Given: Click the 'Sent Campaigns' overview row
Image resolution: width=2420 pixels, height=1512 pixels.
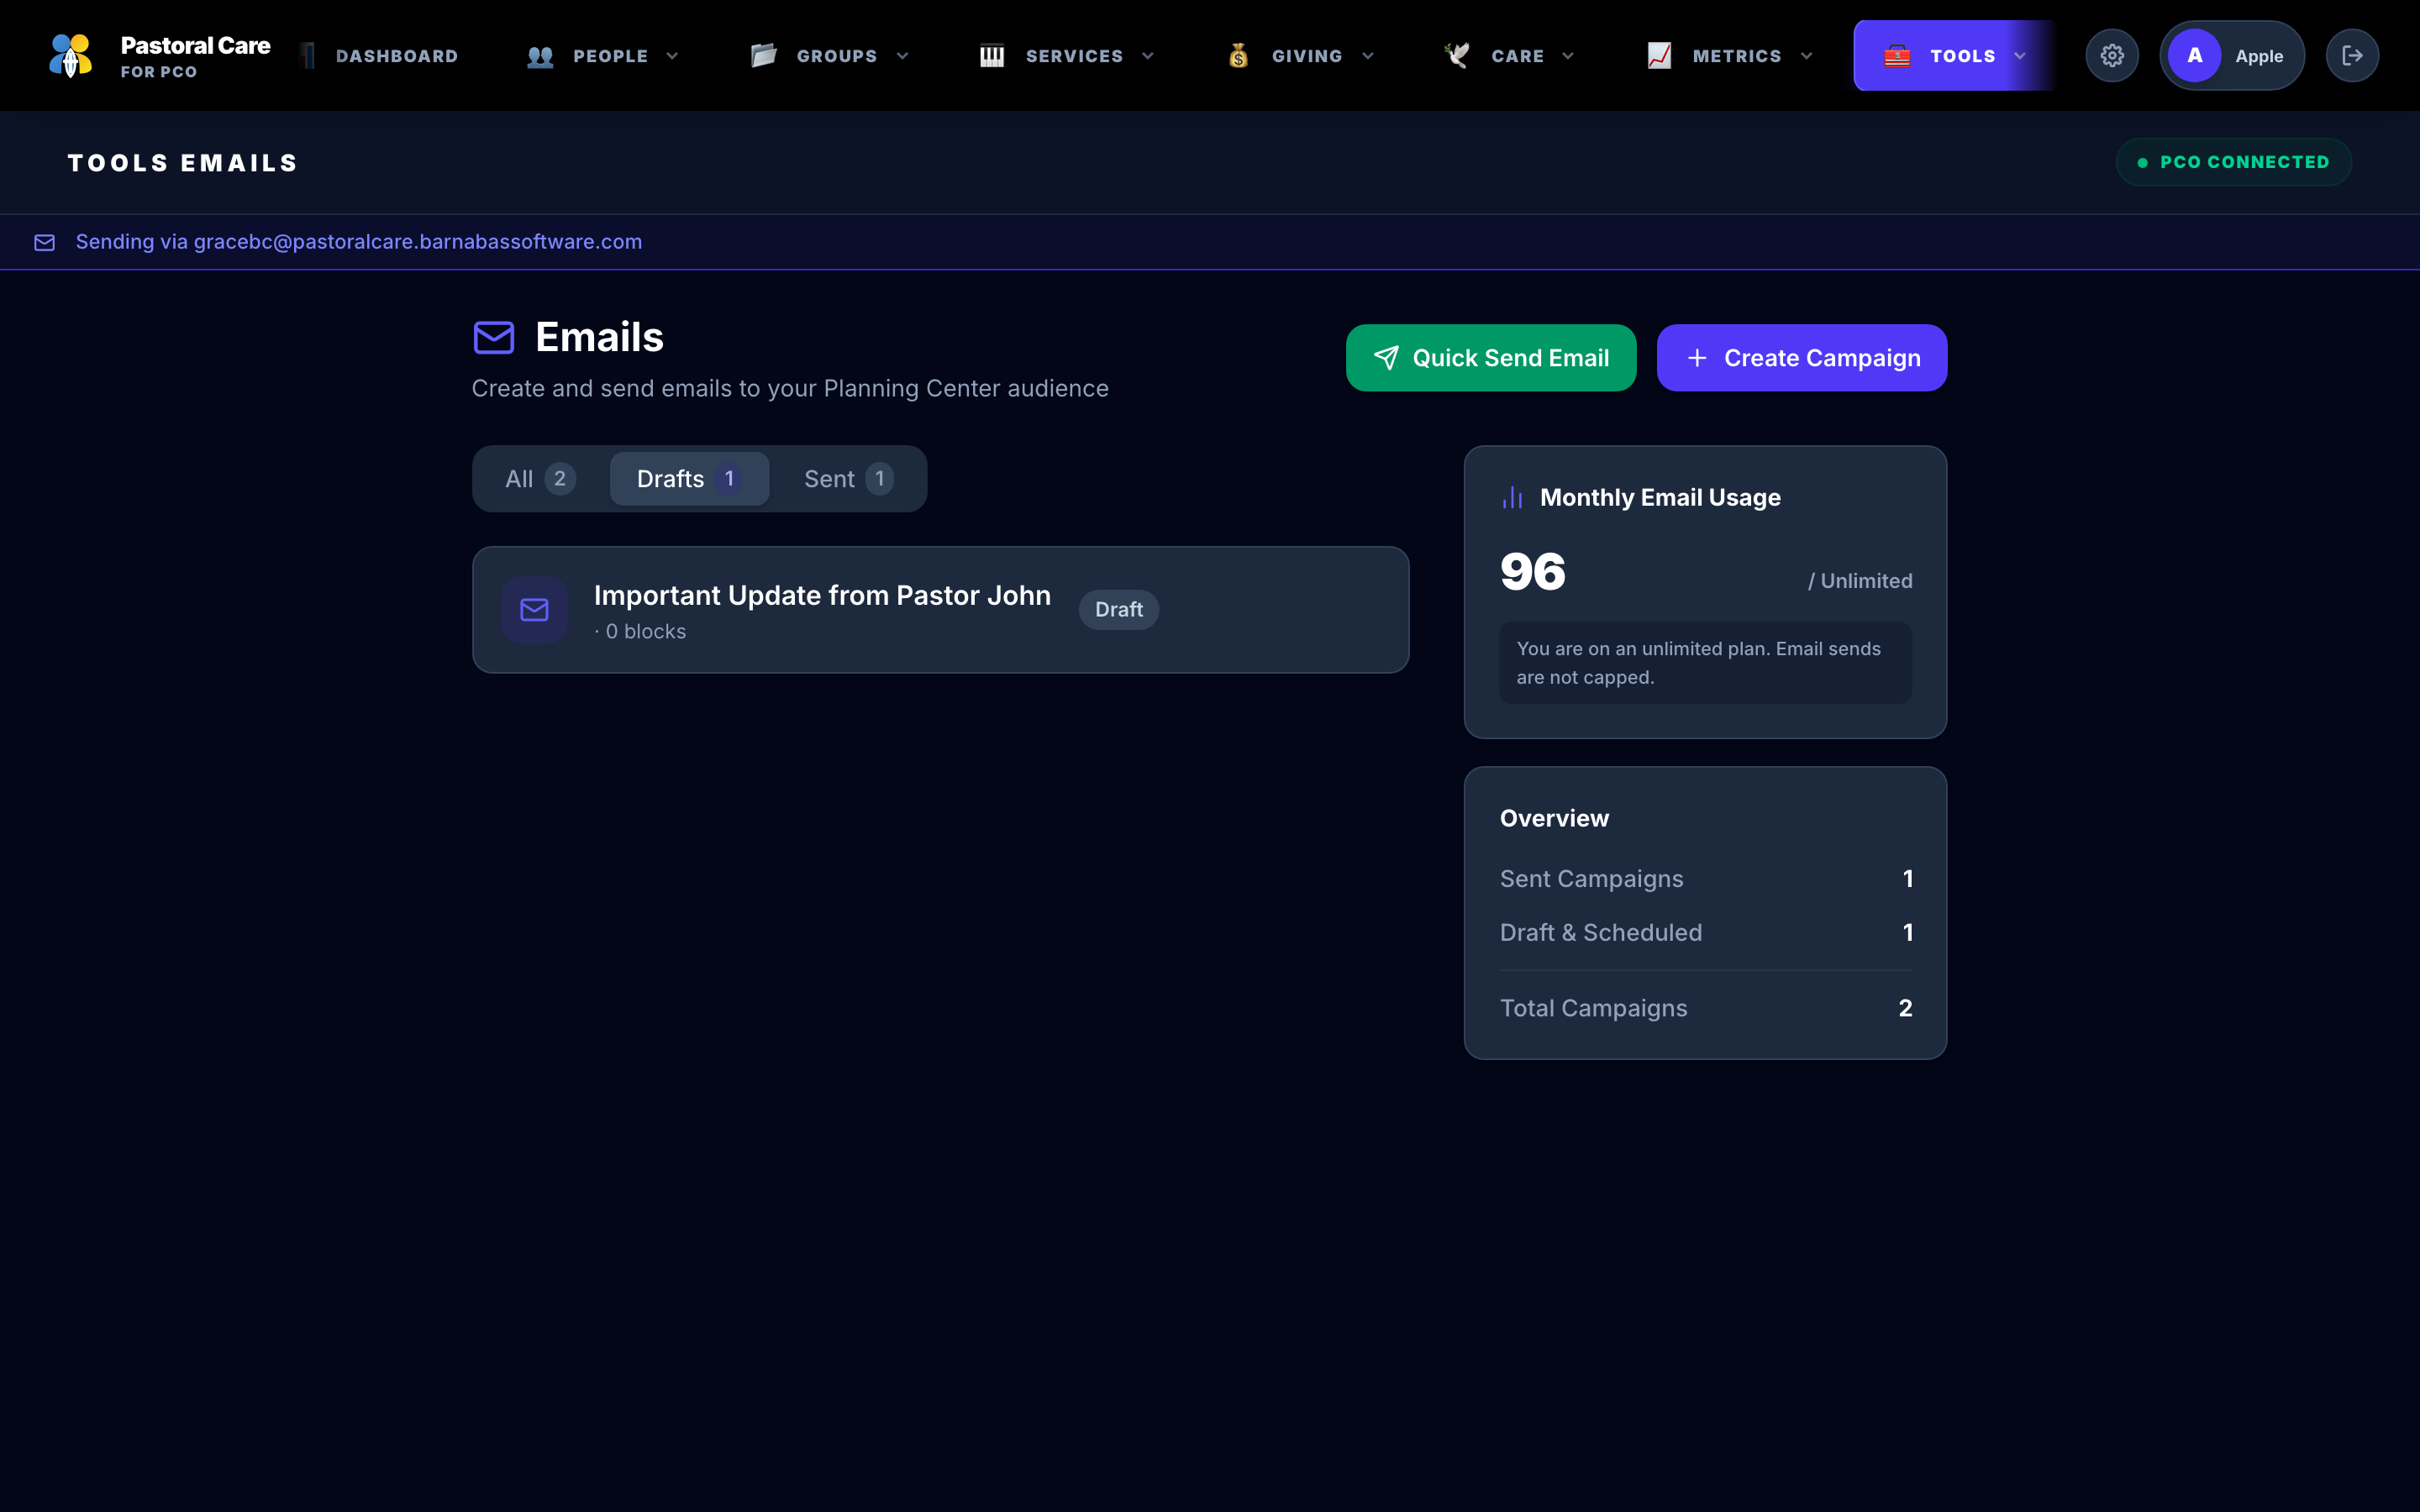Looking at the screenshot, I should click(x=1706, y=879).
